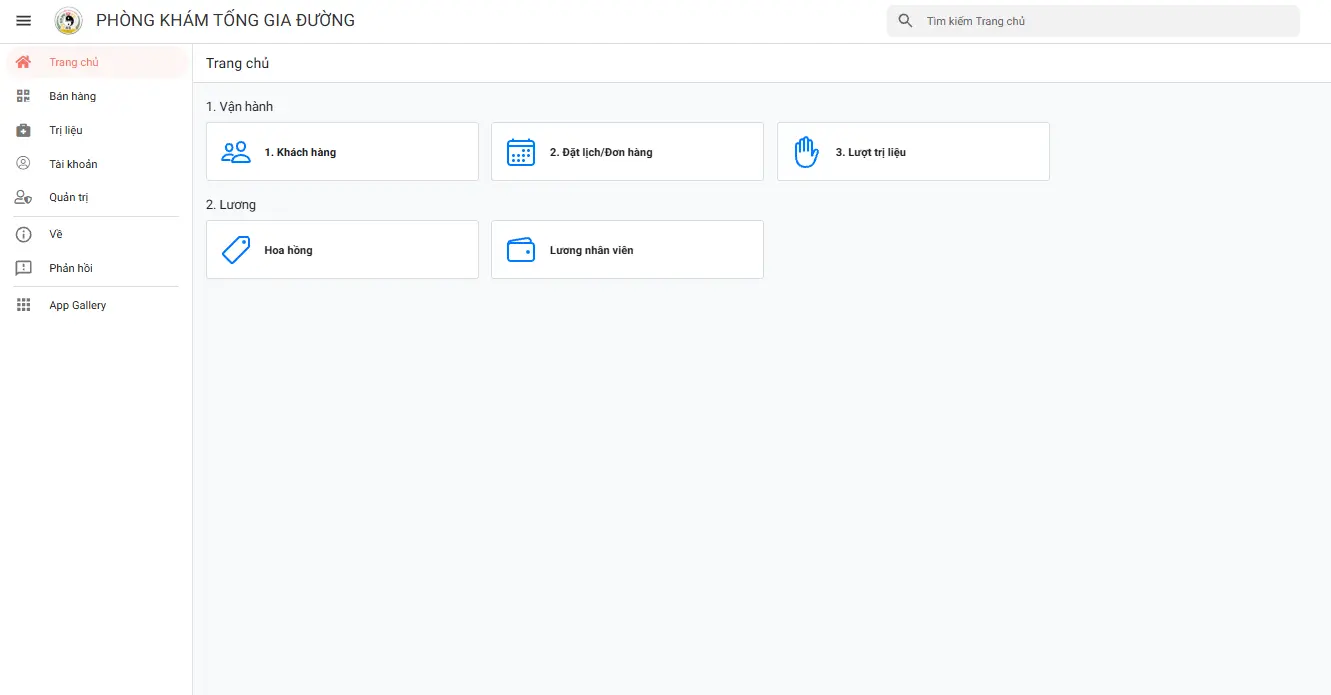The height and width of the screenshot is (695, 1331).
Task: Open App Gallery from the sidebar
Action: coord(97,305)
